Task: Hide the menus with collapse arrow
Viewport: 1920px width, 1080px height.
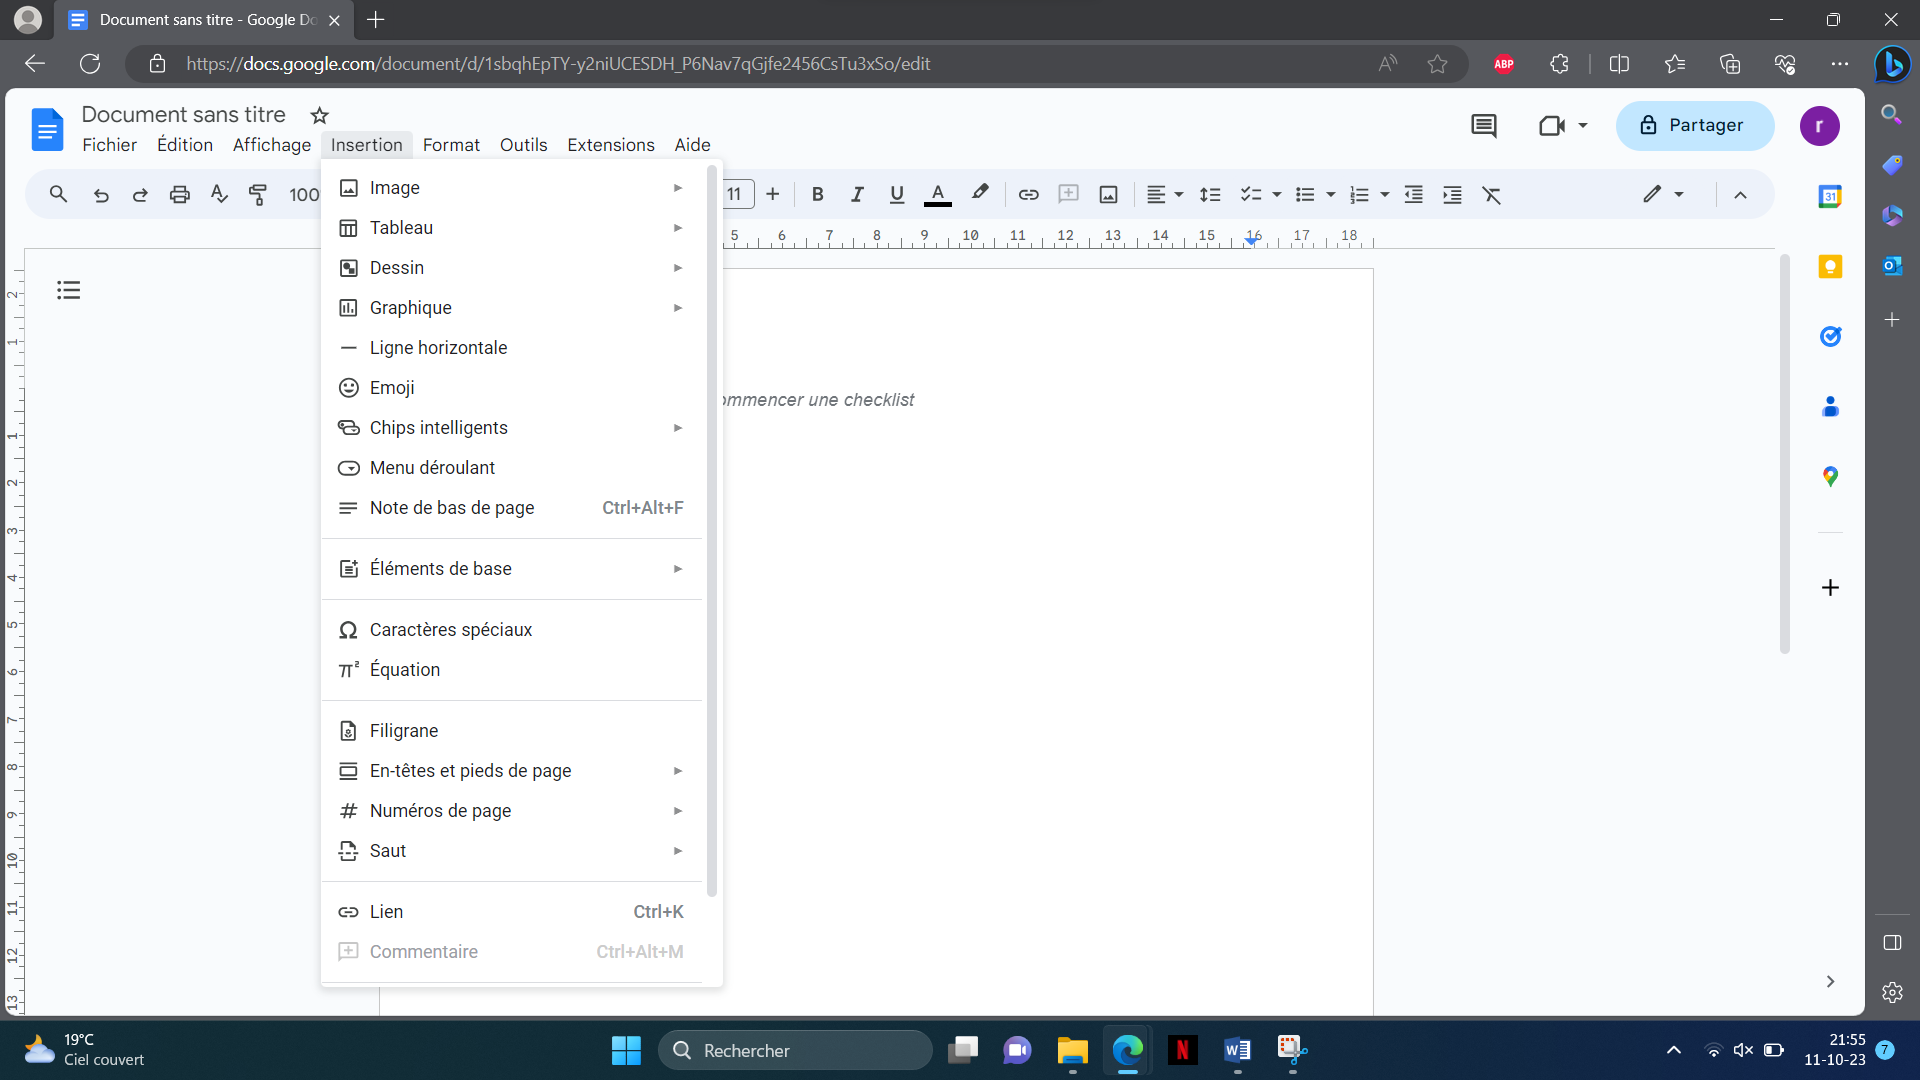Action: click(1740, 195)
